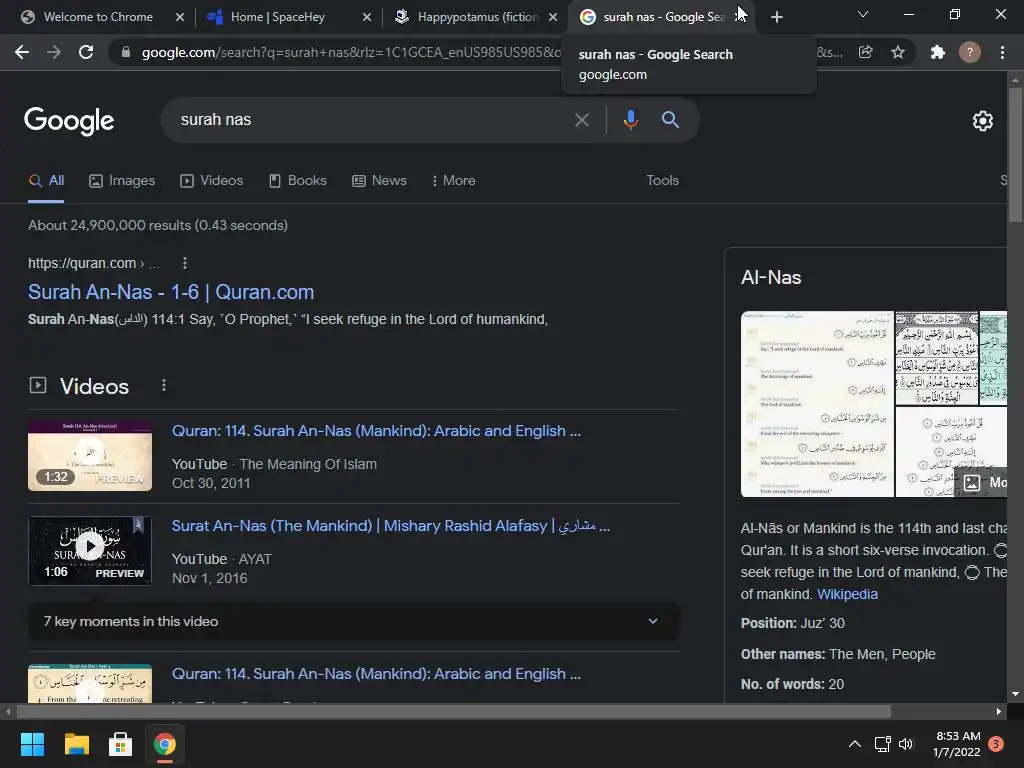
Task: Click the vertical page scrollbar thumb
Action: [1015, 153]
